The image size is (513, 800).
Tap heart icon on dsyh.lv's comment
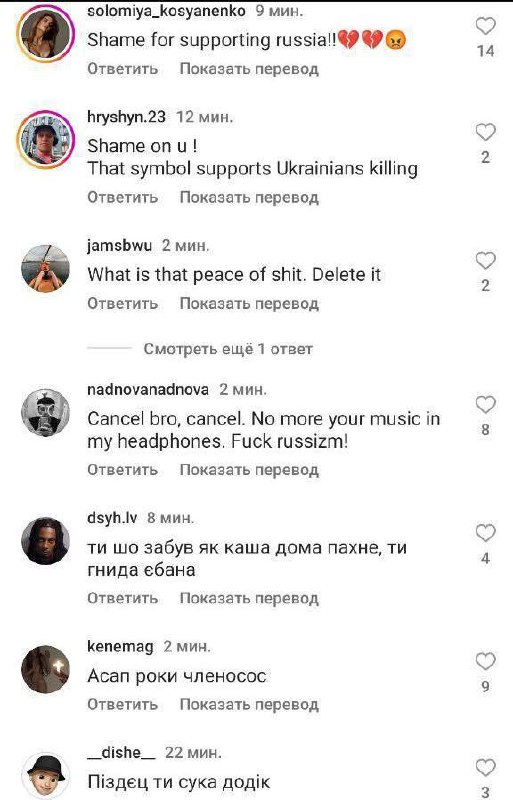(x=485, y=533)
